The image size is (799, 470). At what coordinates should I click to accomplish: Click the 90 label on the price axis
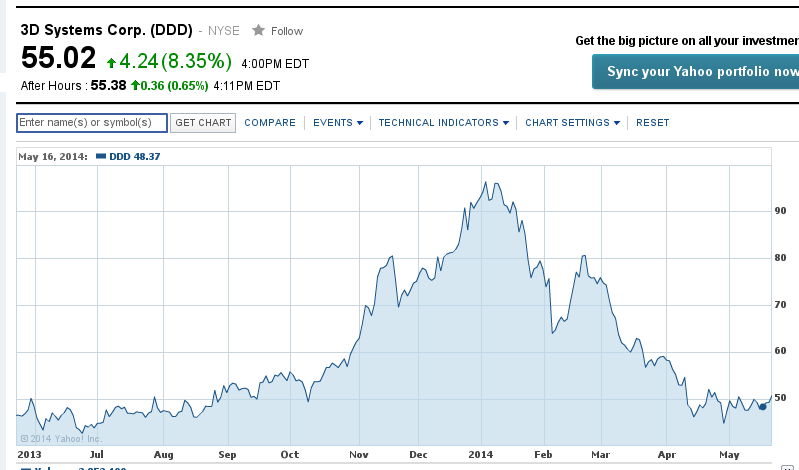pos(780,211)
